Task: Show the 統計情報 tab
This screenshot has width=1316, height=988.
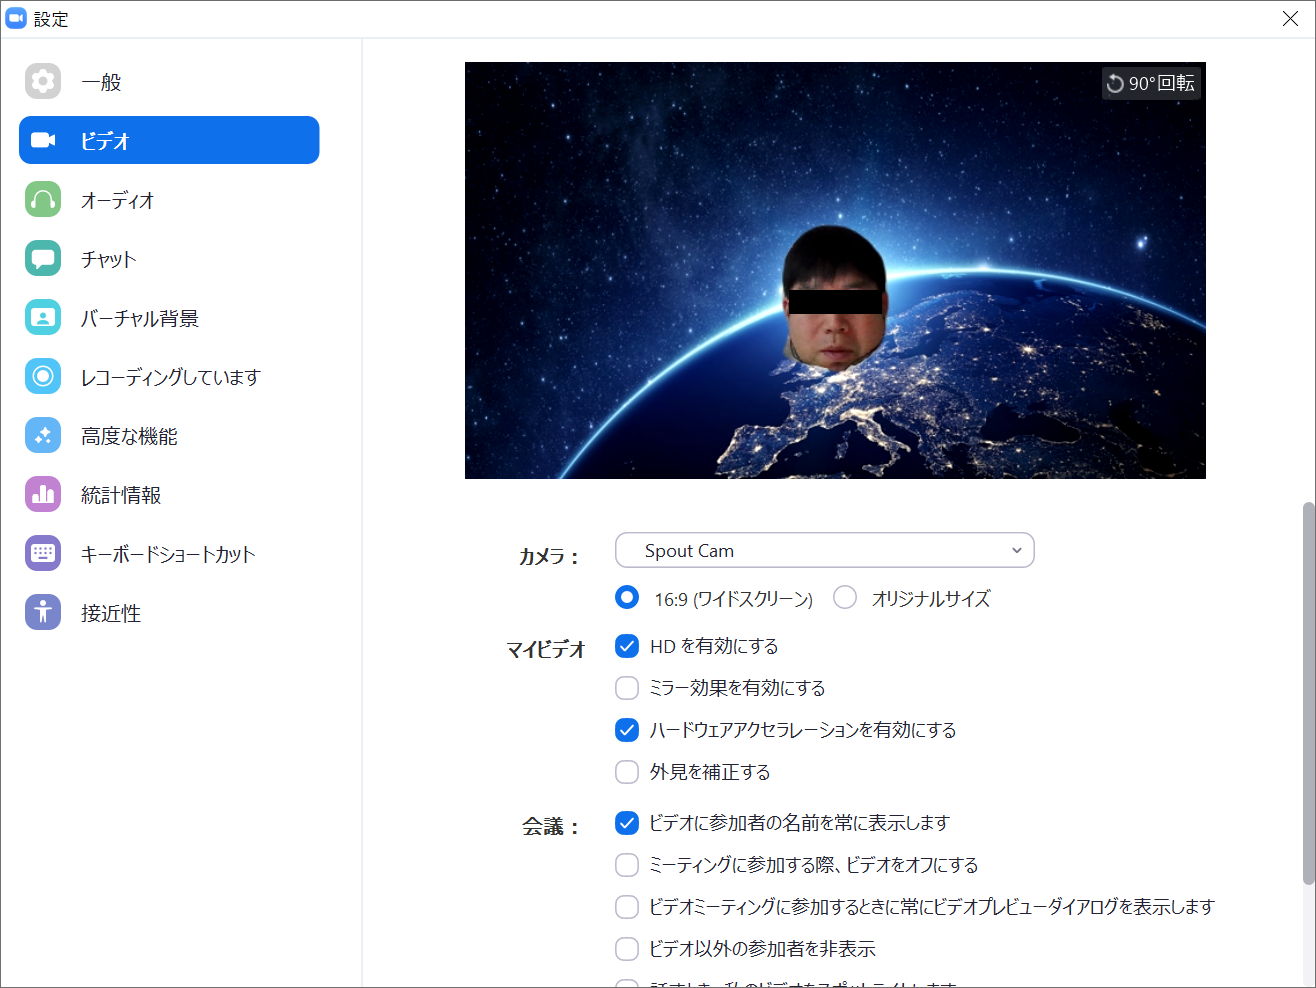Action: tap(169, 494)
